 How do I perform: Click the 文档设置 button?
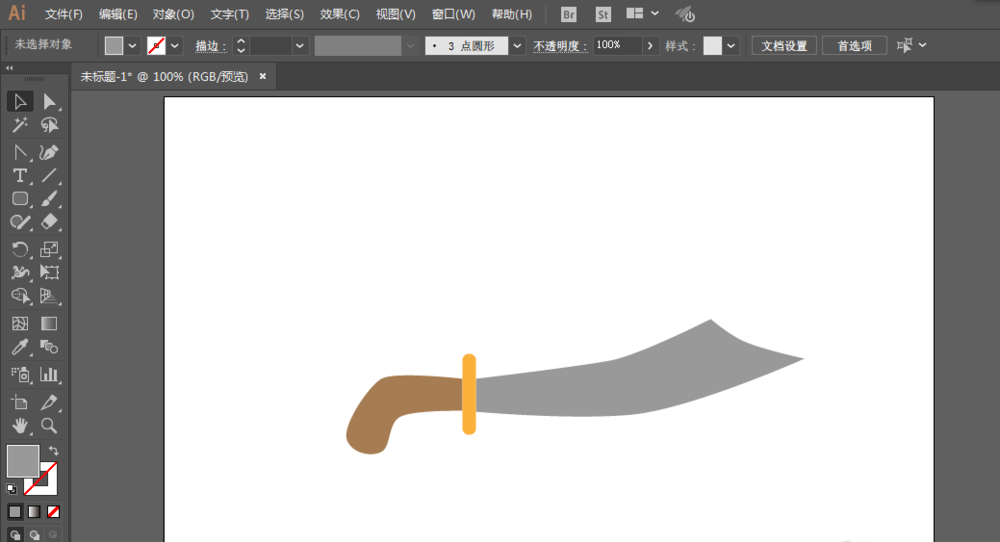784,46
